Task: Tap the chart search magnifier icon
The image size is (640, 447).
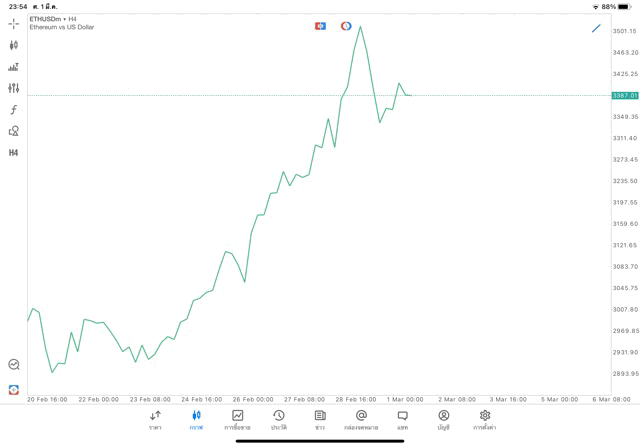Action: (13, 365)
